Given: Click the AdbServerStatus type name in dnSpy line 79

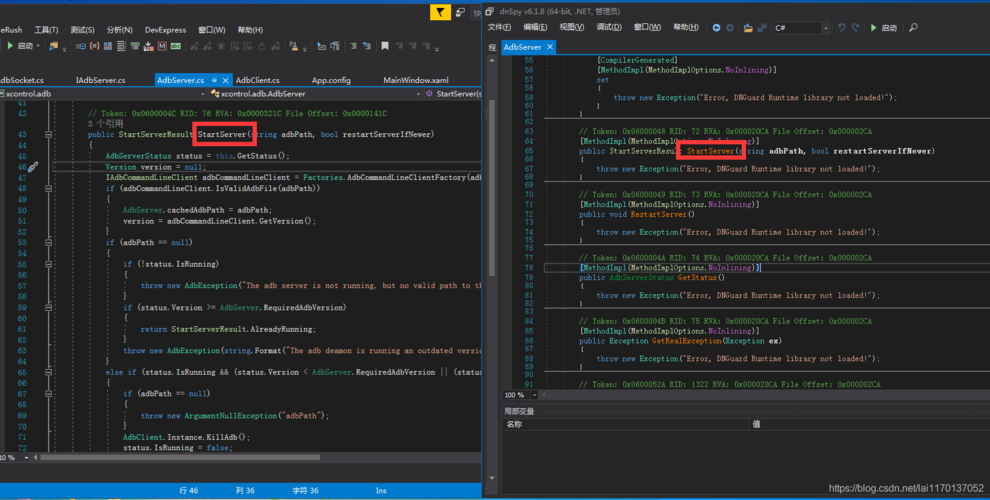Looking at the screenshot, I should (641, 278).
